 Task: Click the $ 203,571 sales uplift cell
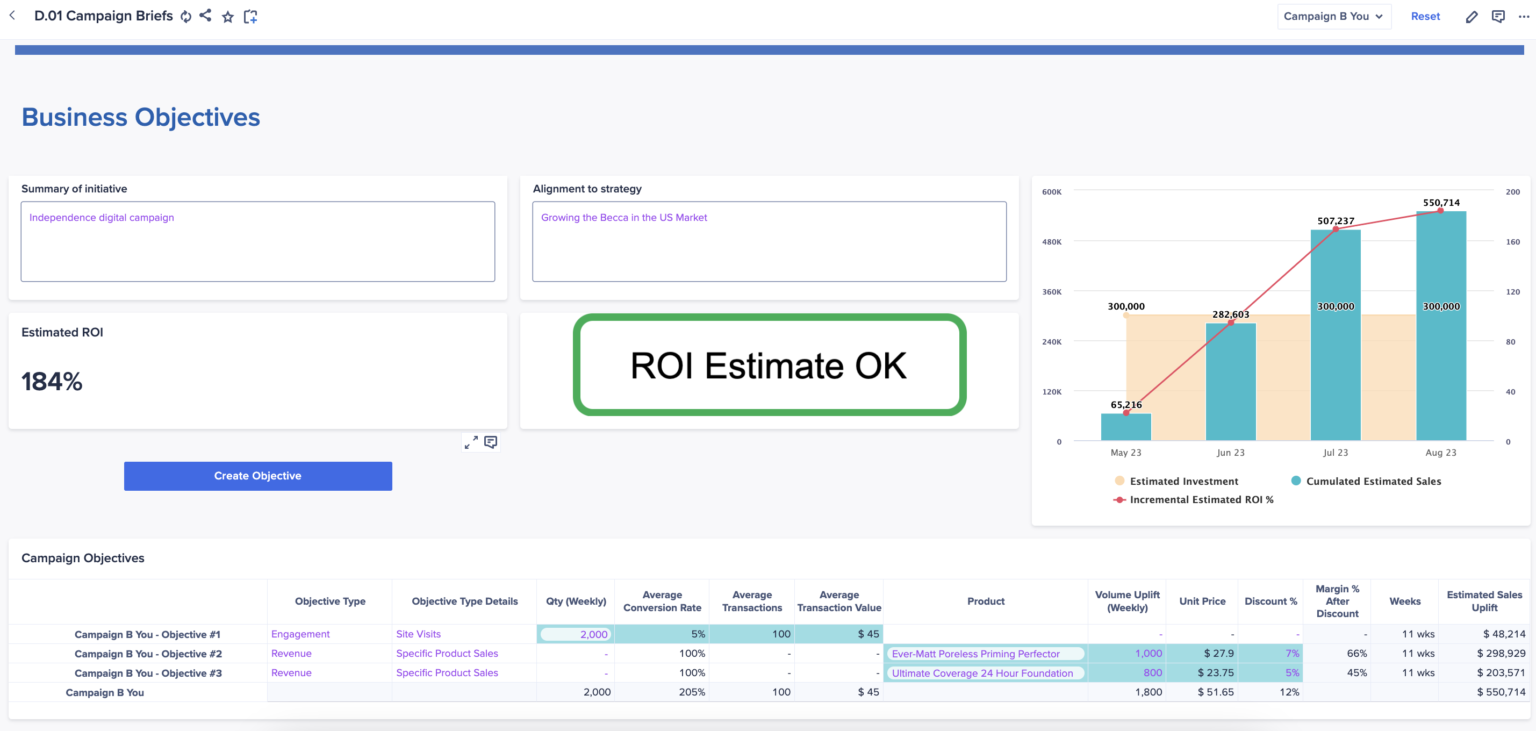point(1484,673)
